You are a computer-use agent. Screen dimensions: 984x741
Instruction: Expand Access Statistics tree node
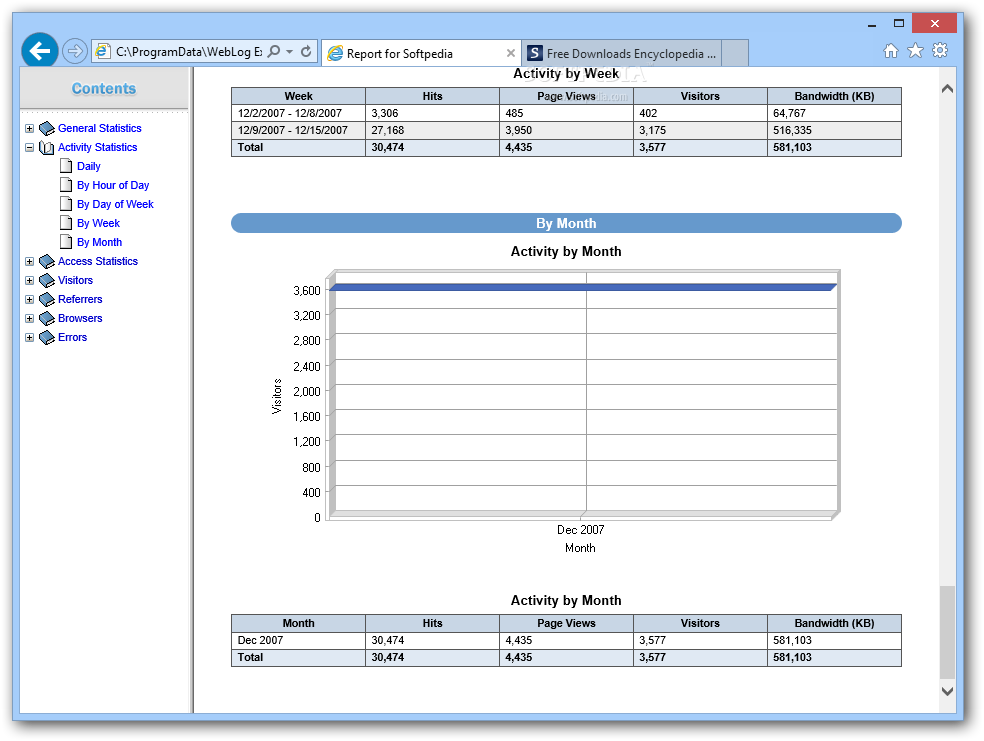point(29,261)
